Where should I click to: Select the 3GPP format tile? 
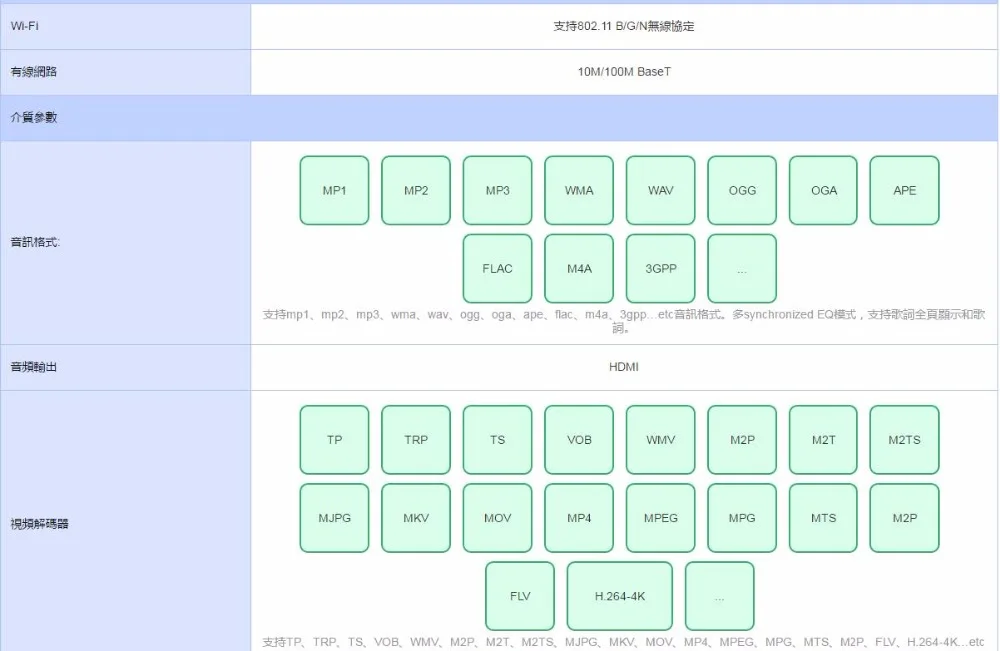pos(661,268)
